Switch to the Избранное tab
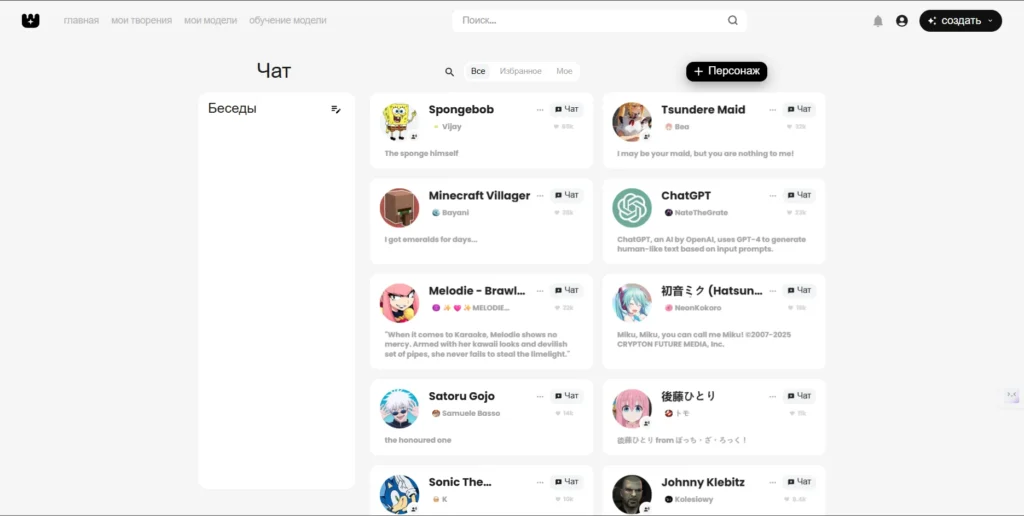 520,71
